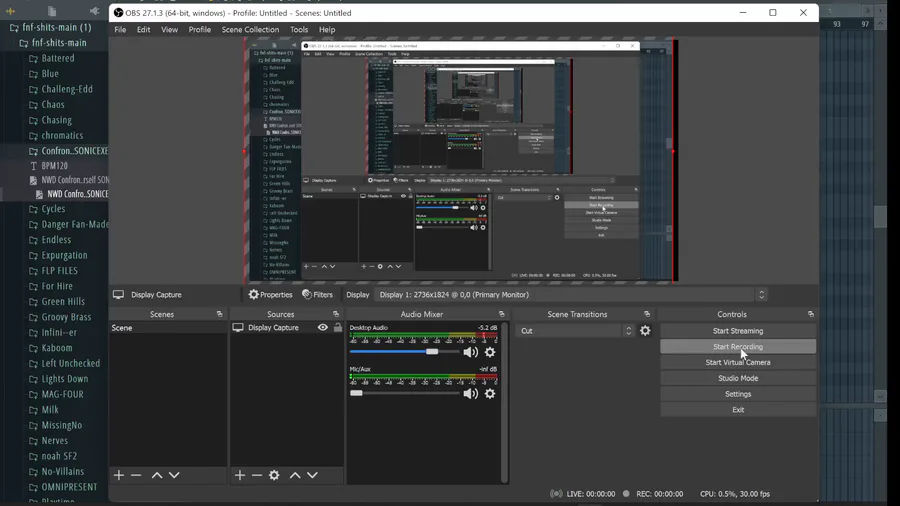Click the Exit button
The image size is (900, 506).
(x=738, y=410)
